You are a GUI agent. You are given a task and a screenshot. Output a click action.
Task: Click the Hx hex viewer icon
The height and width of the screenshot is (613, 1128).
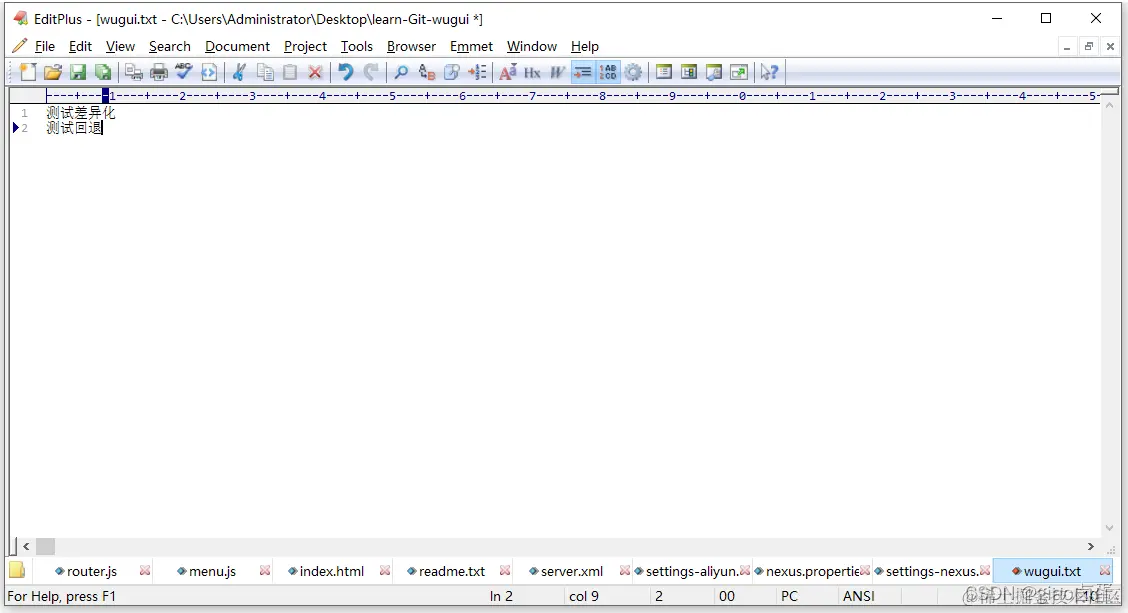(532, 72)
